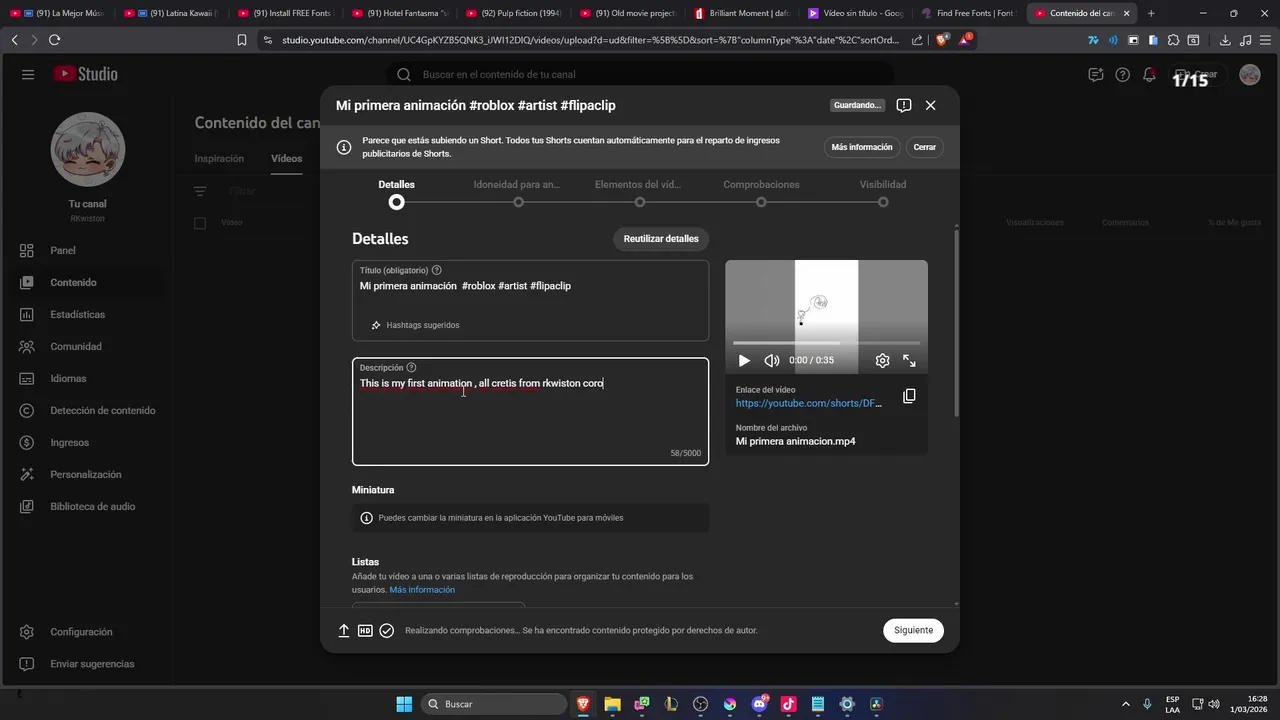
Task: Click the YouTube Studio logo
Action: tap(86, 74)
